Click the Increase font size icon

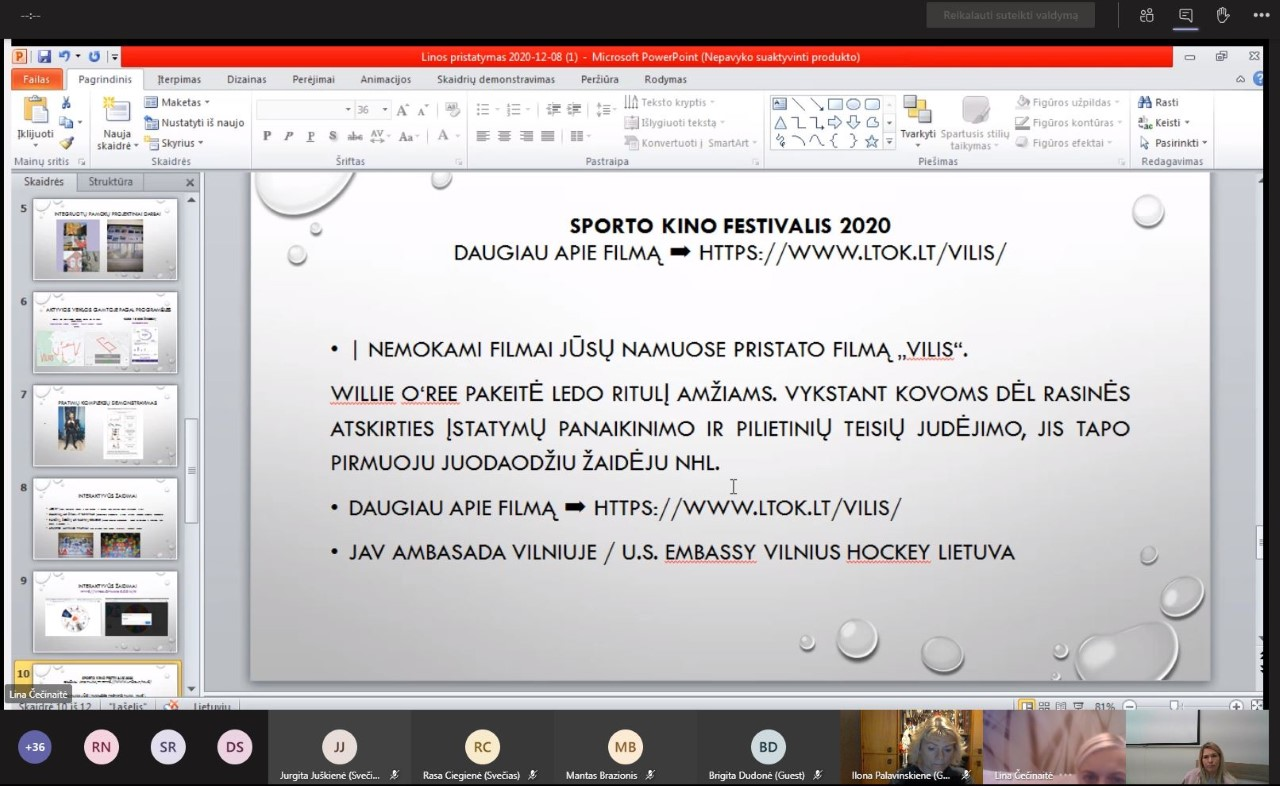(x=402, y=110)
